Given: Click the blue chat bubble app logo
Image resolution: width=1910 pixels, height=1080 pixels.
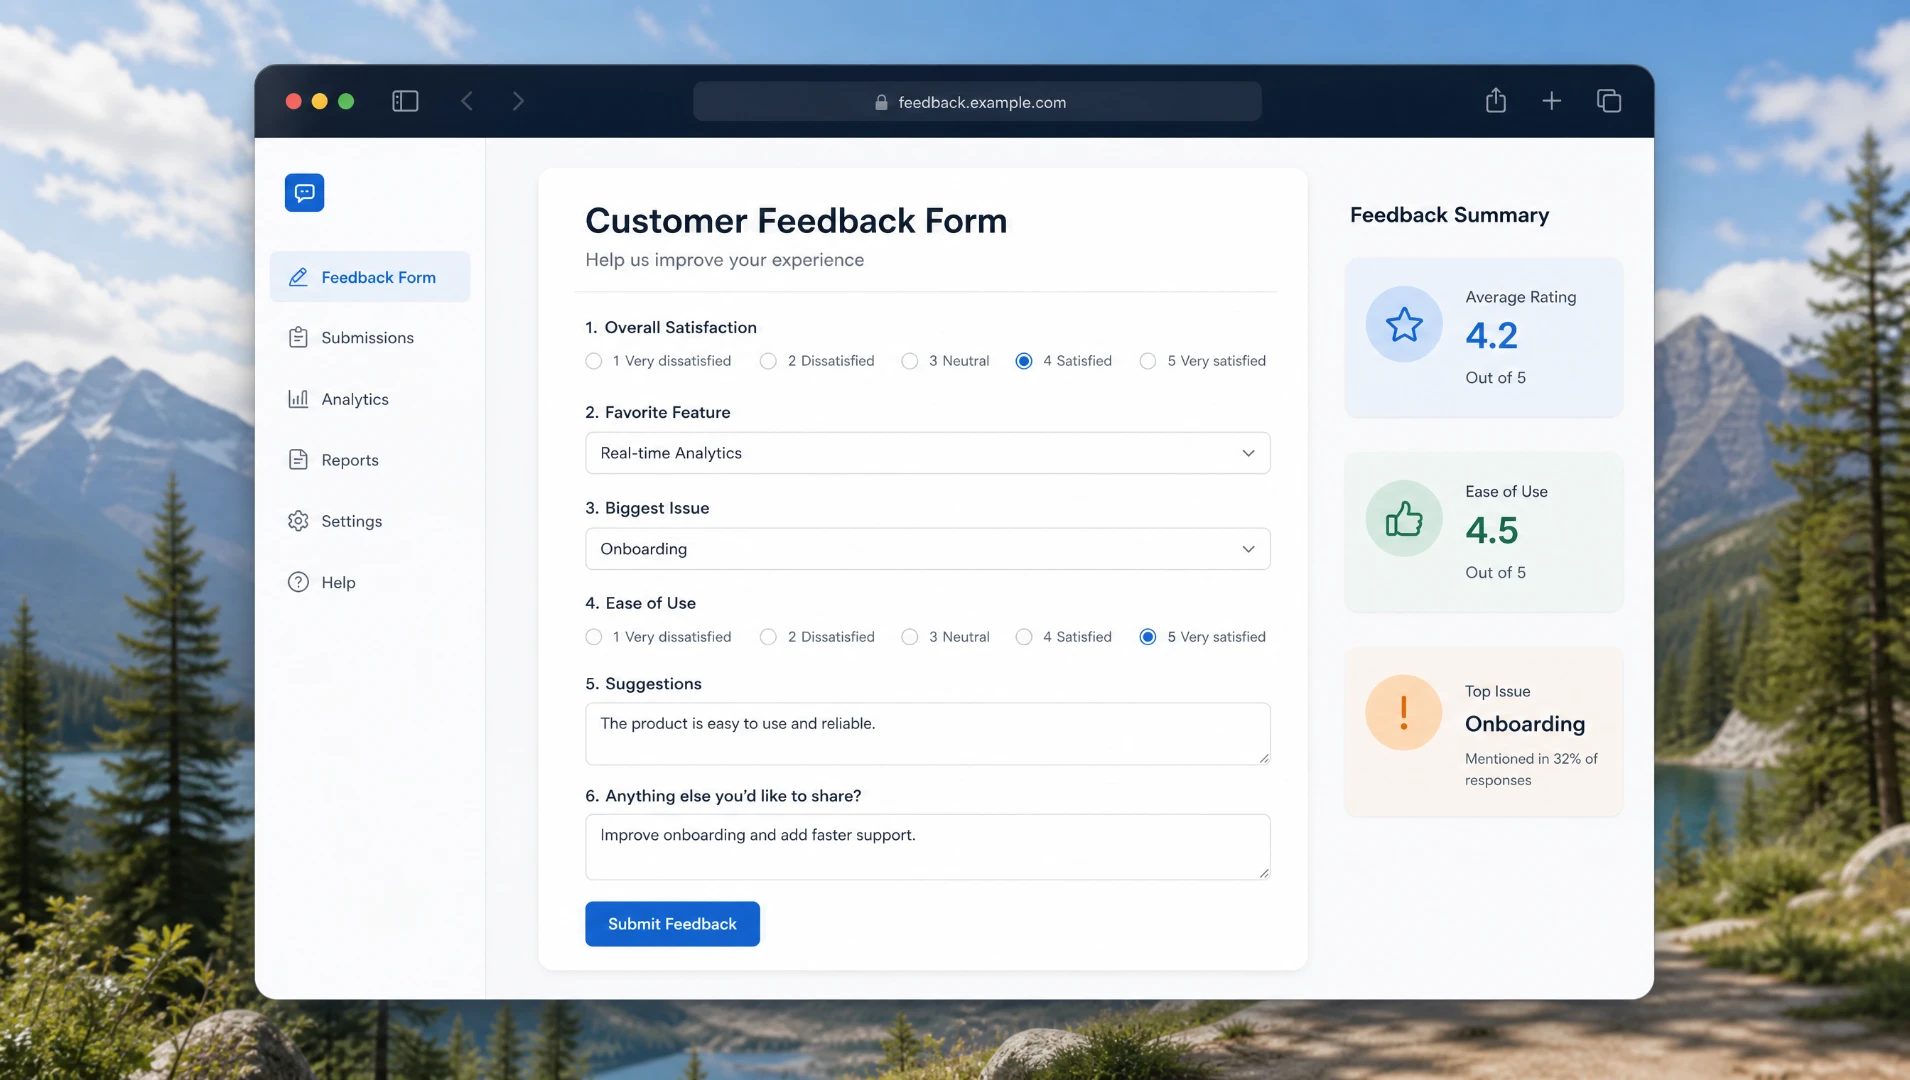Looking at the screenshot, I should 304,192.
